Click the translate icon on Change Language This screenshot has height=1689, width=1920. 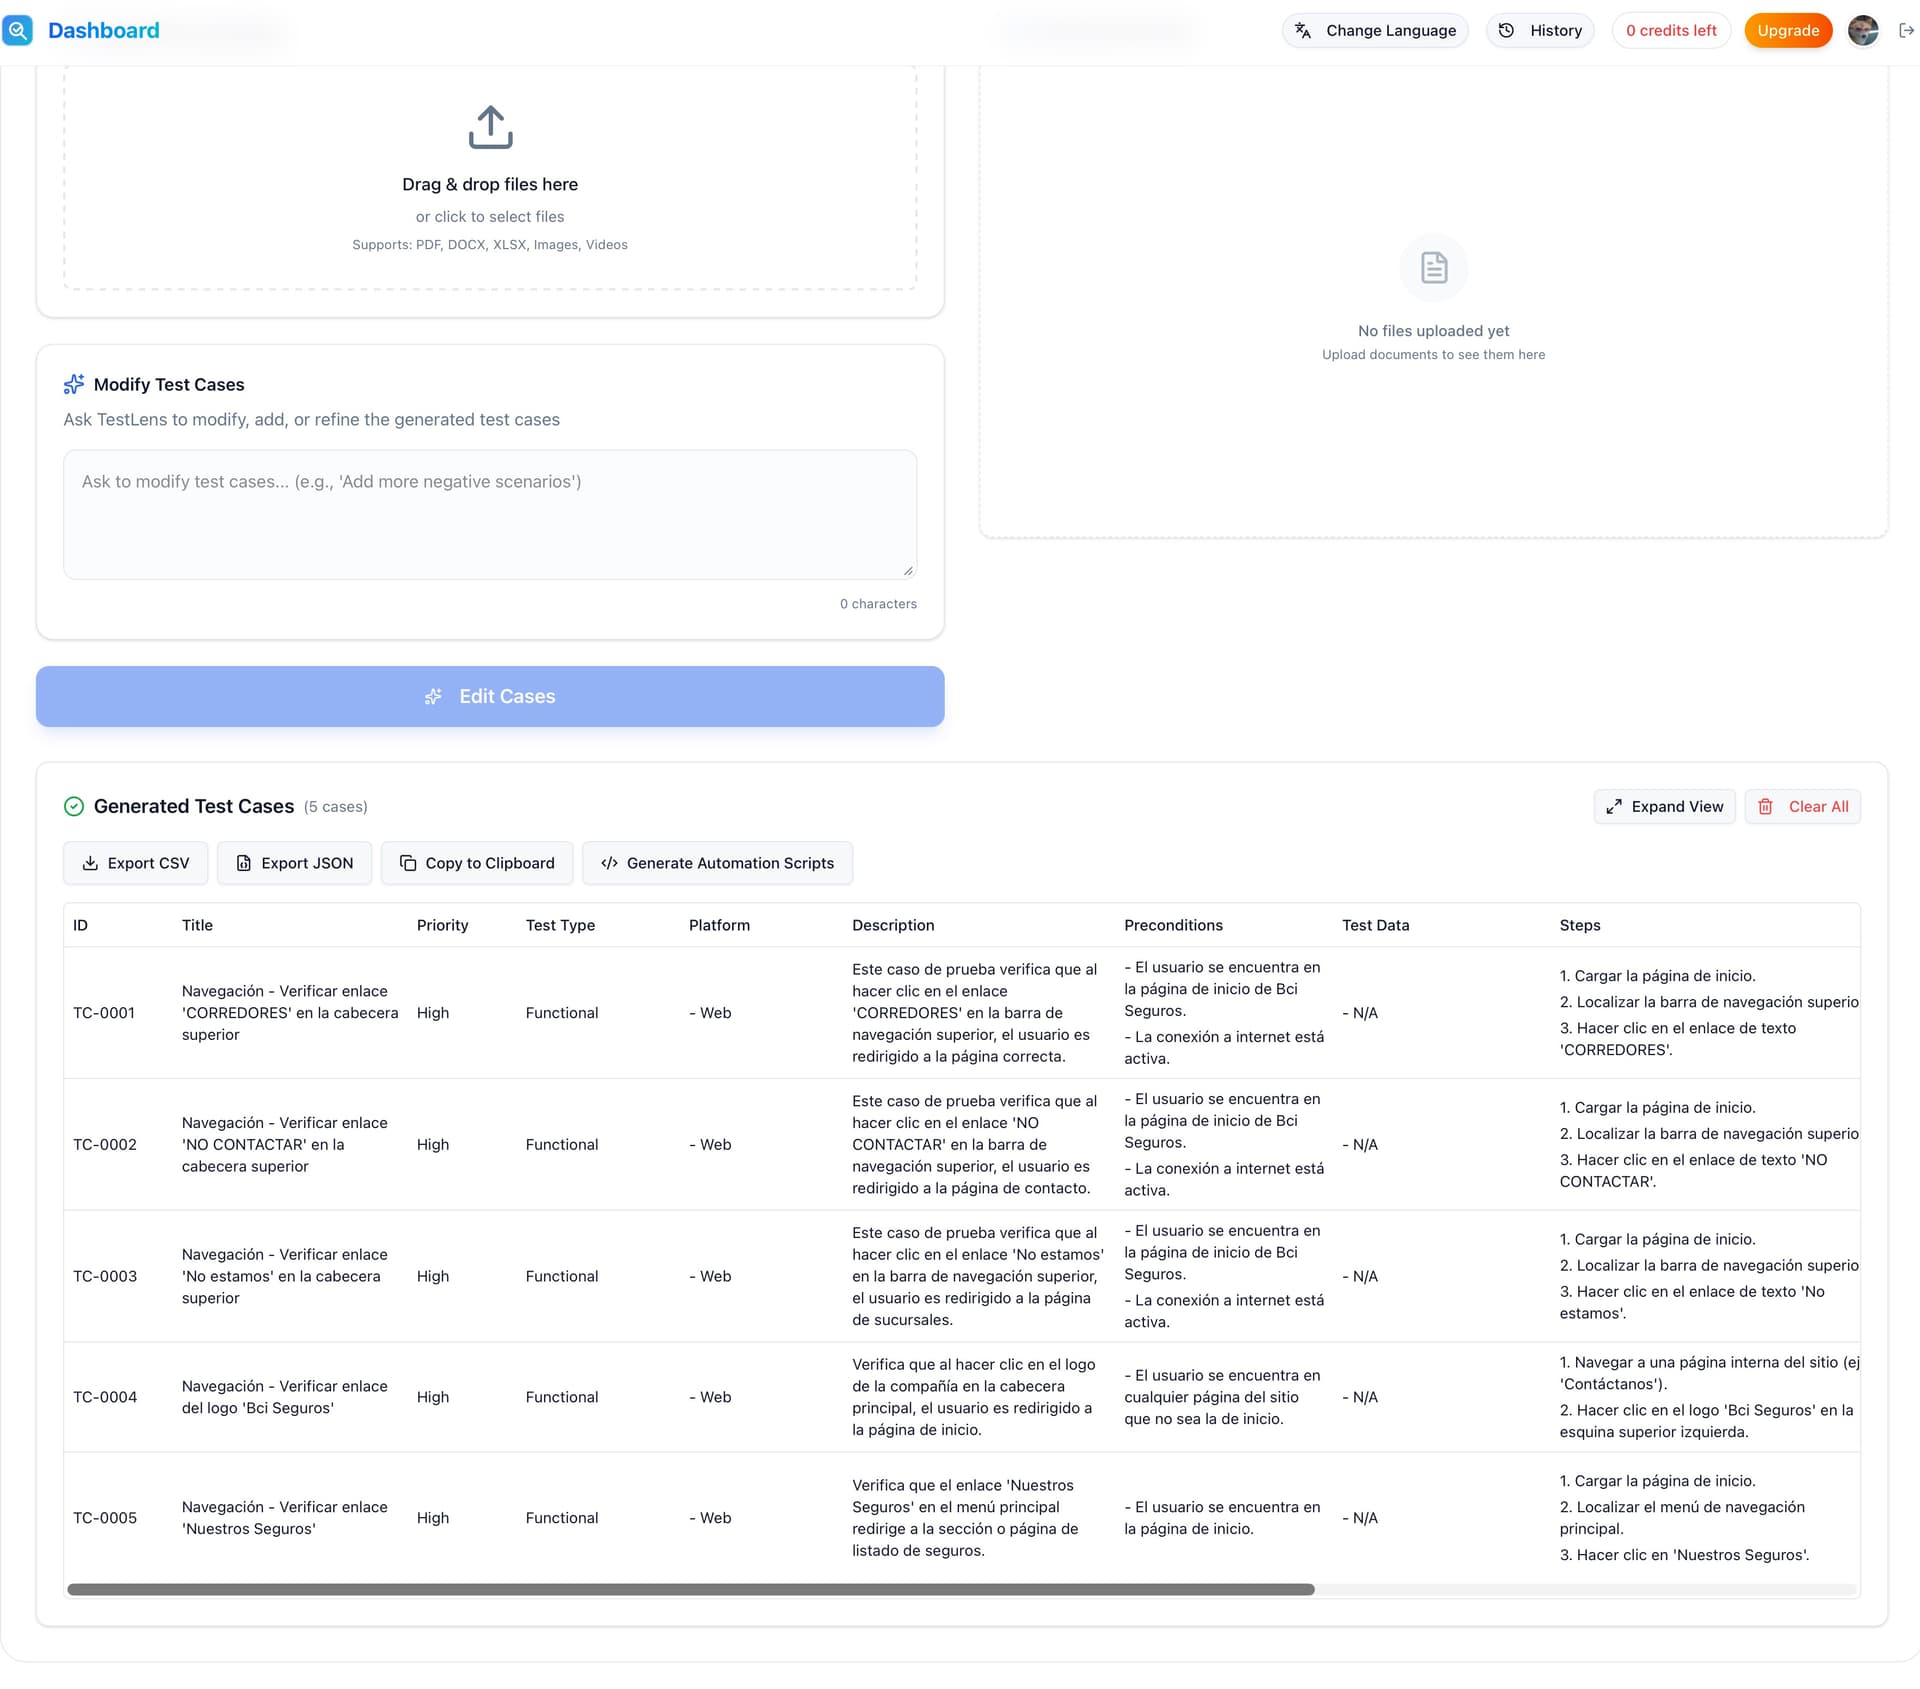click(1303, 30)
